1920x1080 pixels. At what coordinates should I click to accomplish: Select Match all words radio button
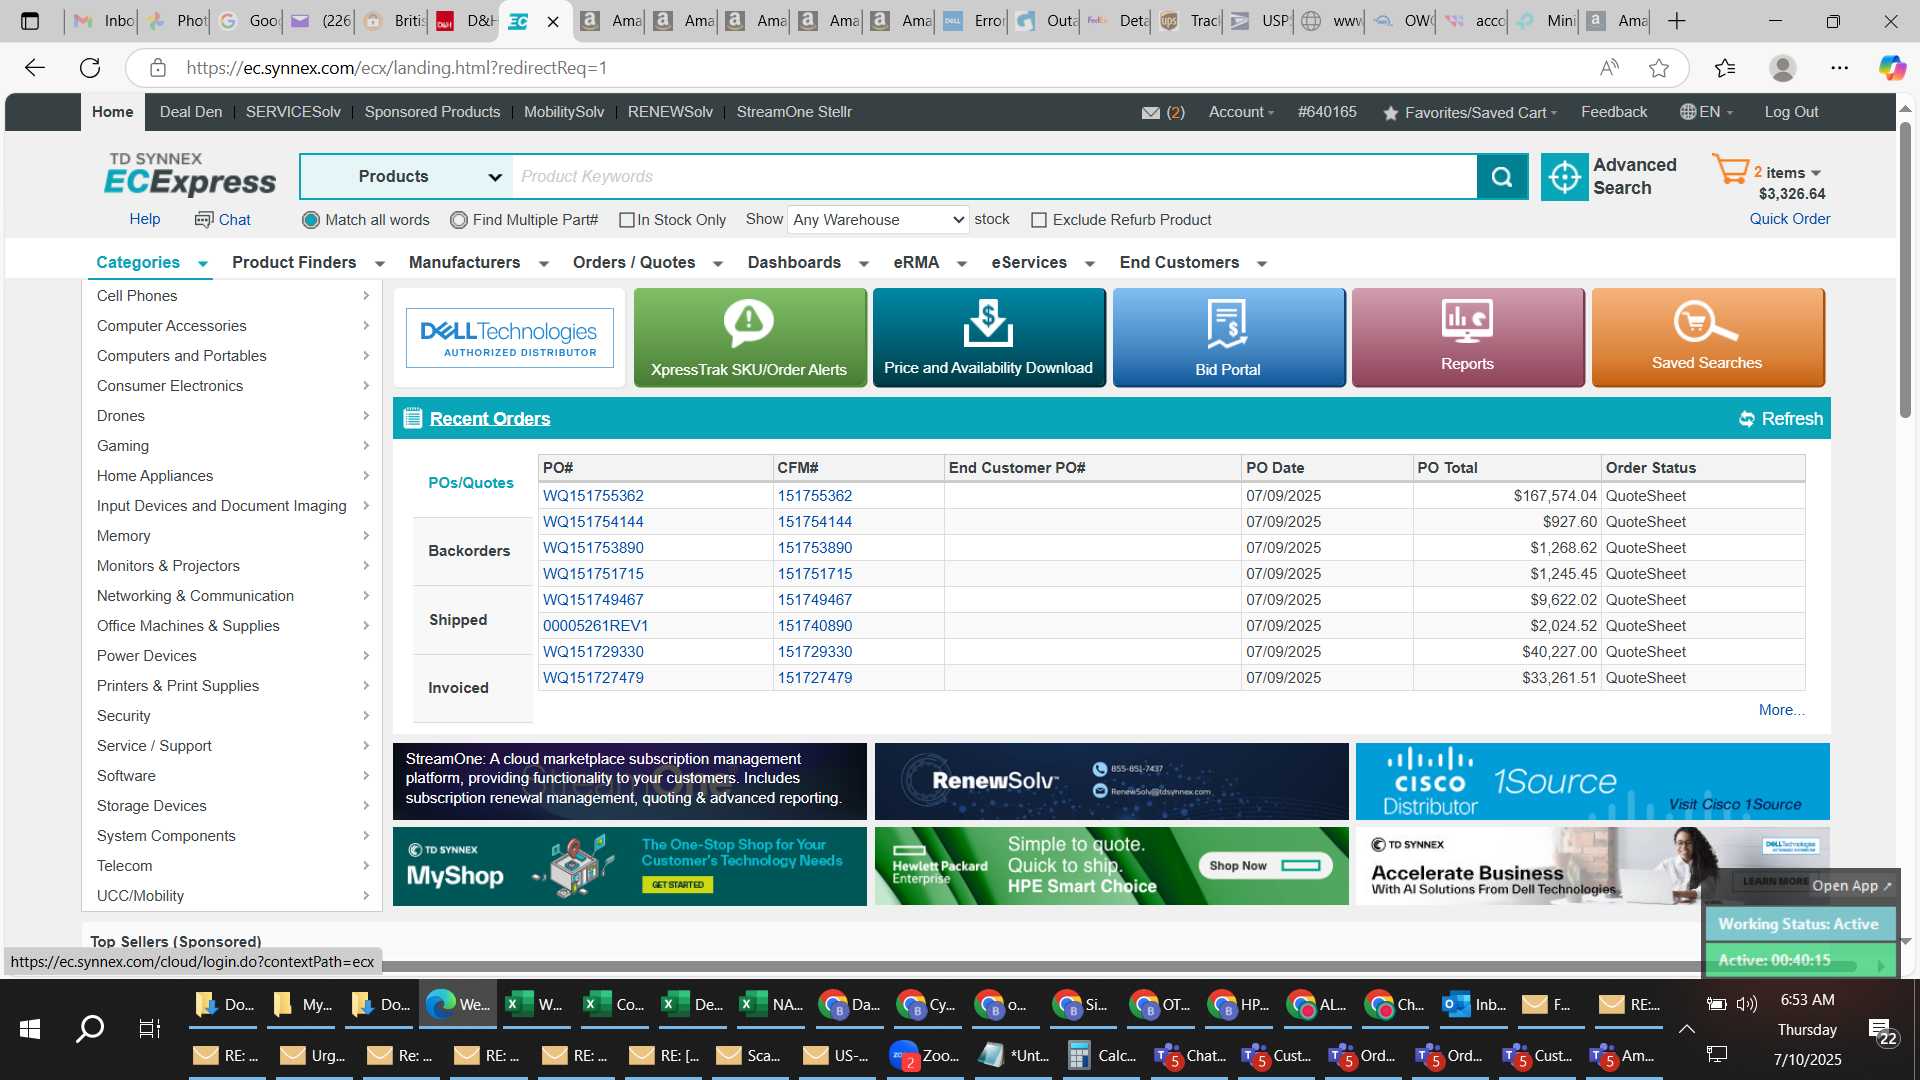click(x=311, y=220)
